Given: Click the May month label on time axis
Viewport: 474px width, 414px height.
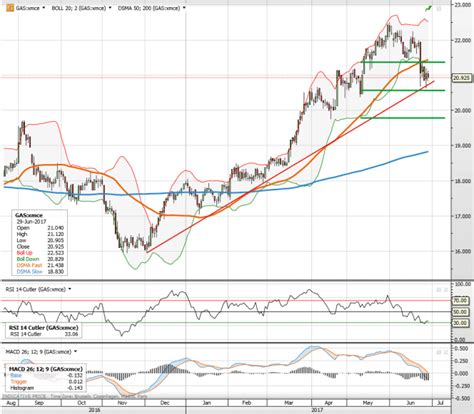Looking at the screenshot, I should tap(368, 403).
